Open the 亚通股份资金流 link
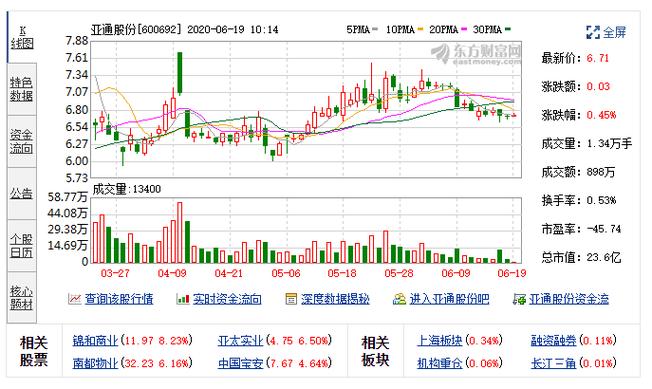 point(569,299)
